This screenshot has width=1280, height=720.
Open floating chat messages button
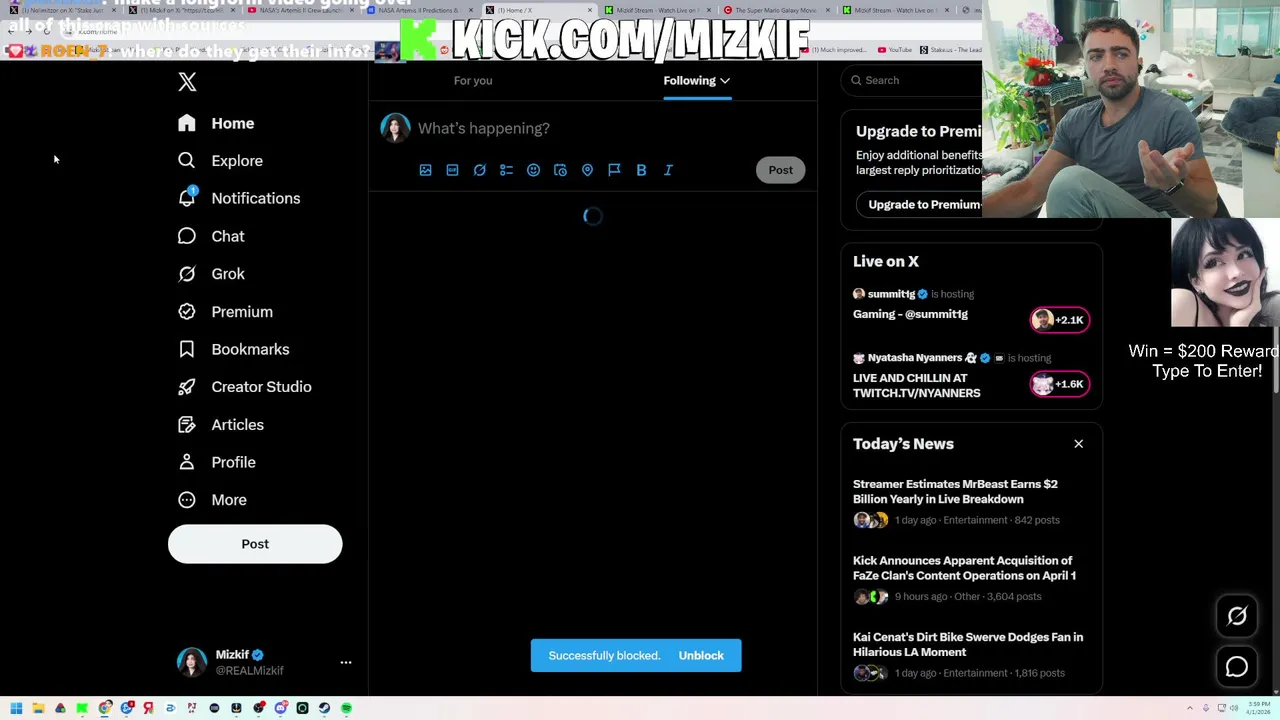tap(1237, 667)
